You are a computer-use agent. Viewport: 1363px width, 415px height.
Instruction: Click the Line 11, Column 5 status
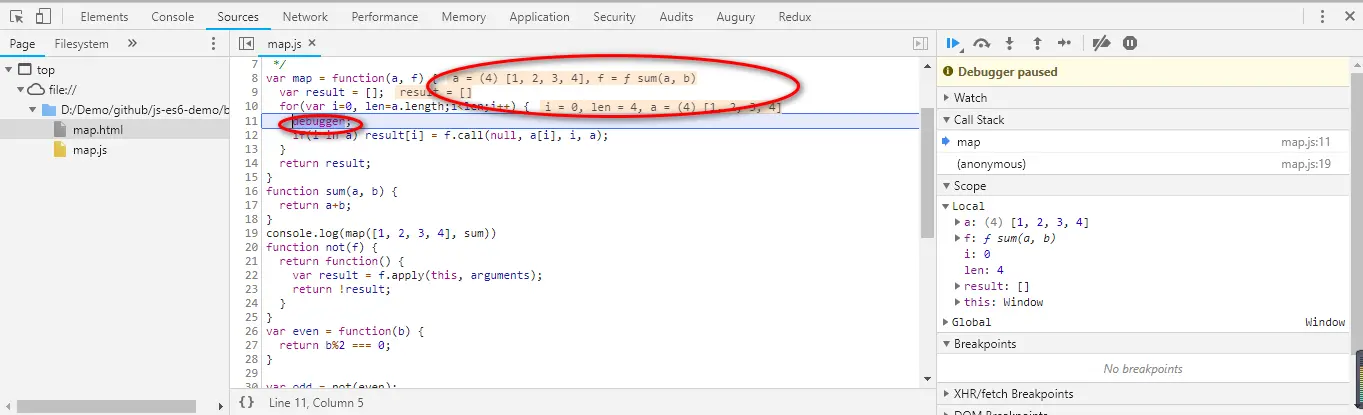coord(317,402)
